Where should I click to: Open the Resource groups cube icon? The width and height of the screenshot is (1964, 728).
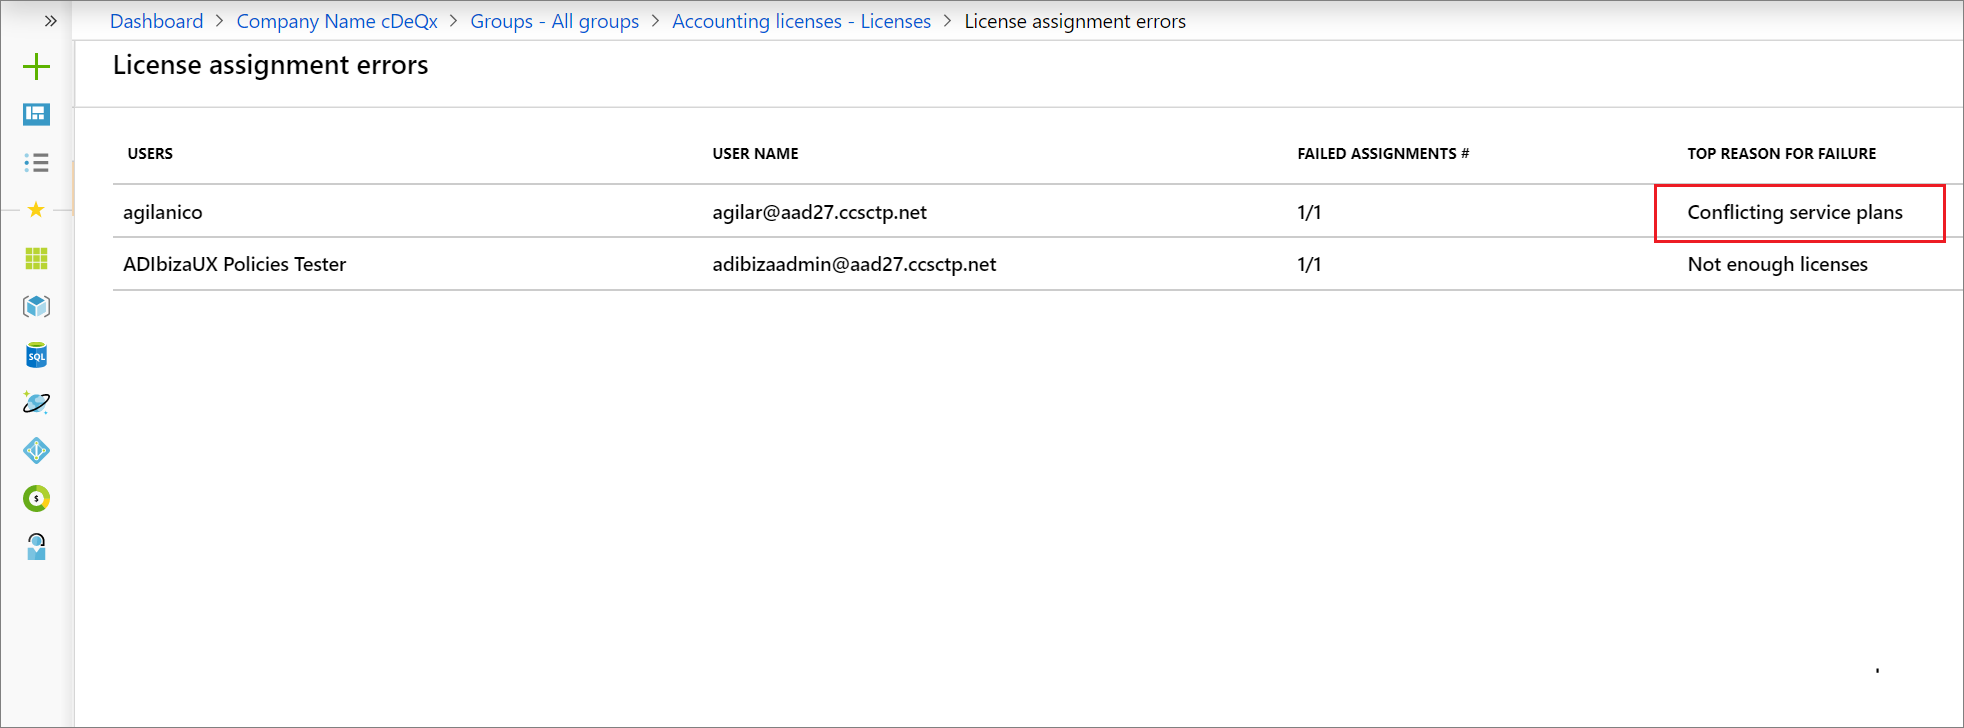pos(36,306)
